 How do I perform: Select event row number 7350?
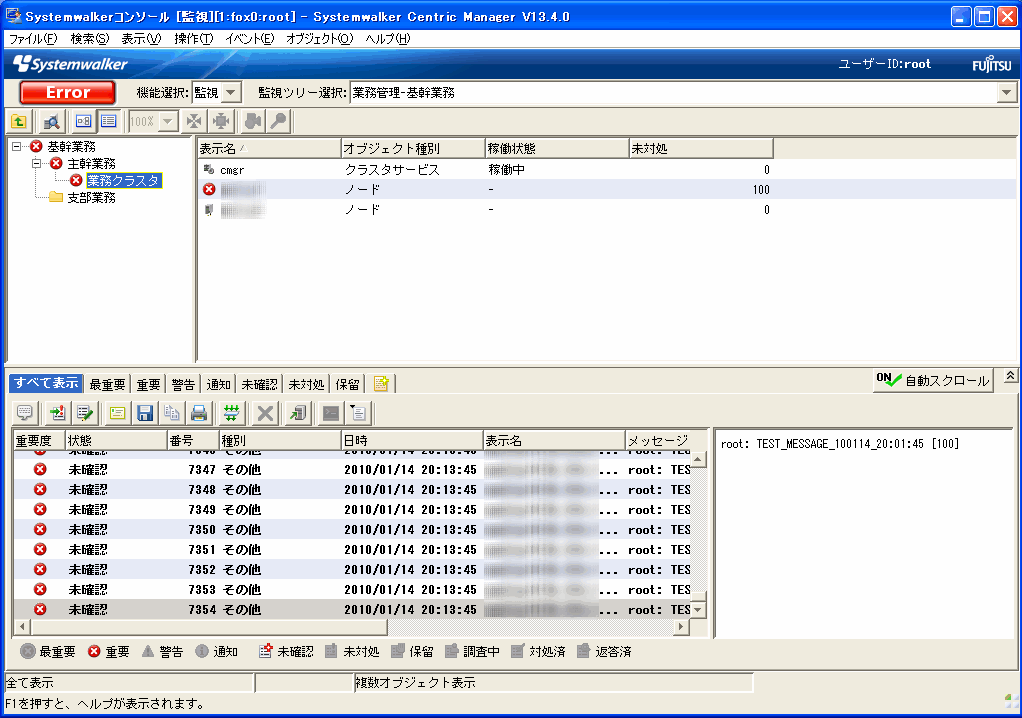click(352, 530)
